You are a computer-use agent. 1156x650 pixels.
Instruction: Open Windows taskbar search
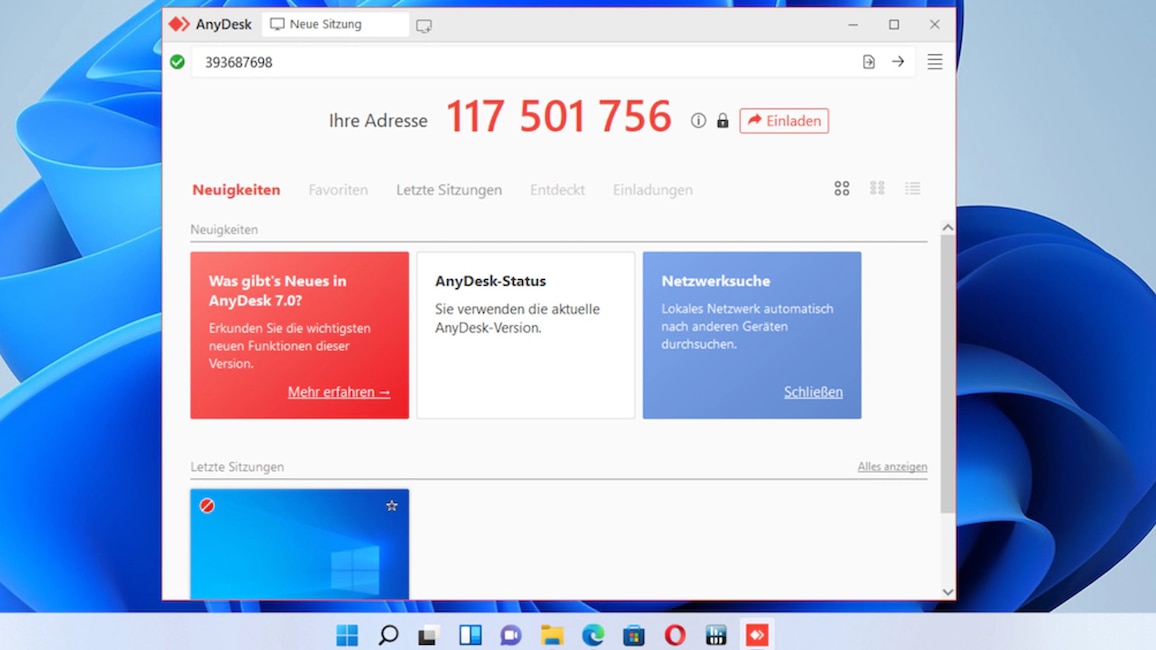coord(389,635)
